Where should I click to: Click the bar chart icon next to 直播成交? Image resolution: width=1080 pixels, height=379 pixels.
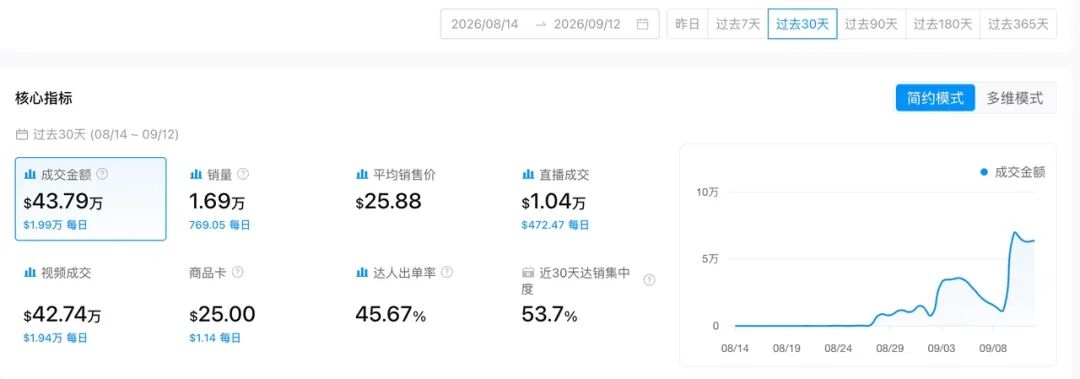pyautogui.click(x=528, y=174)
